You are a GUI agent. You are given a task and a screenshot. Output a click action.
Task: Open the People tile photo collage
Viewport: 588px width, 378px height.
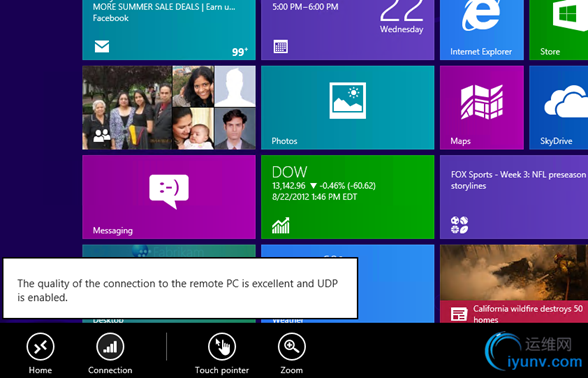[169, 108]
